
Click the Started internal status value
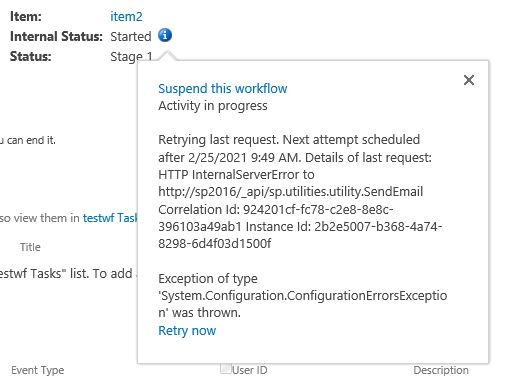tap(131, 36)
